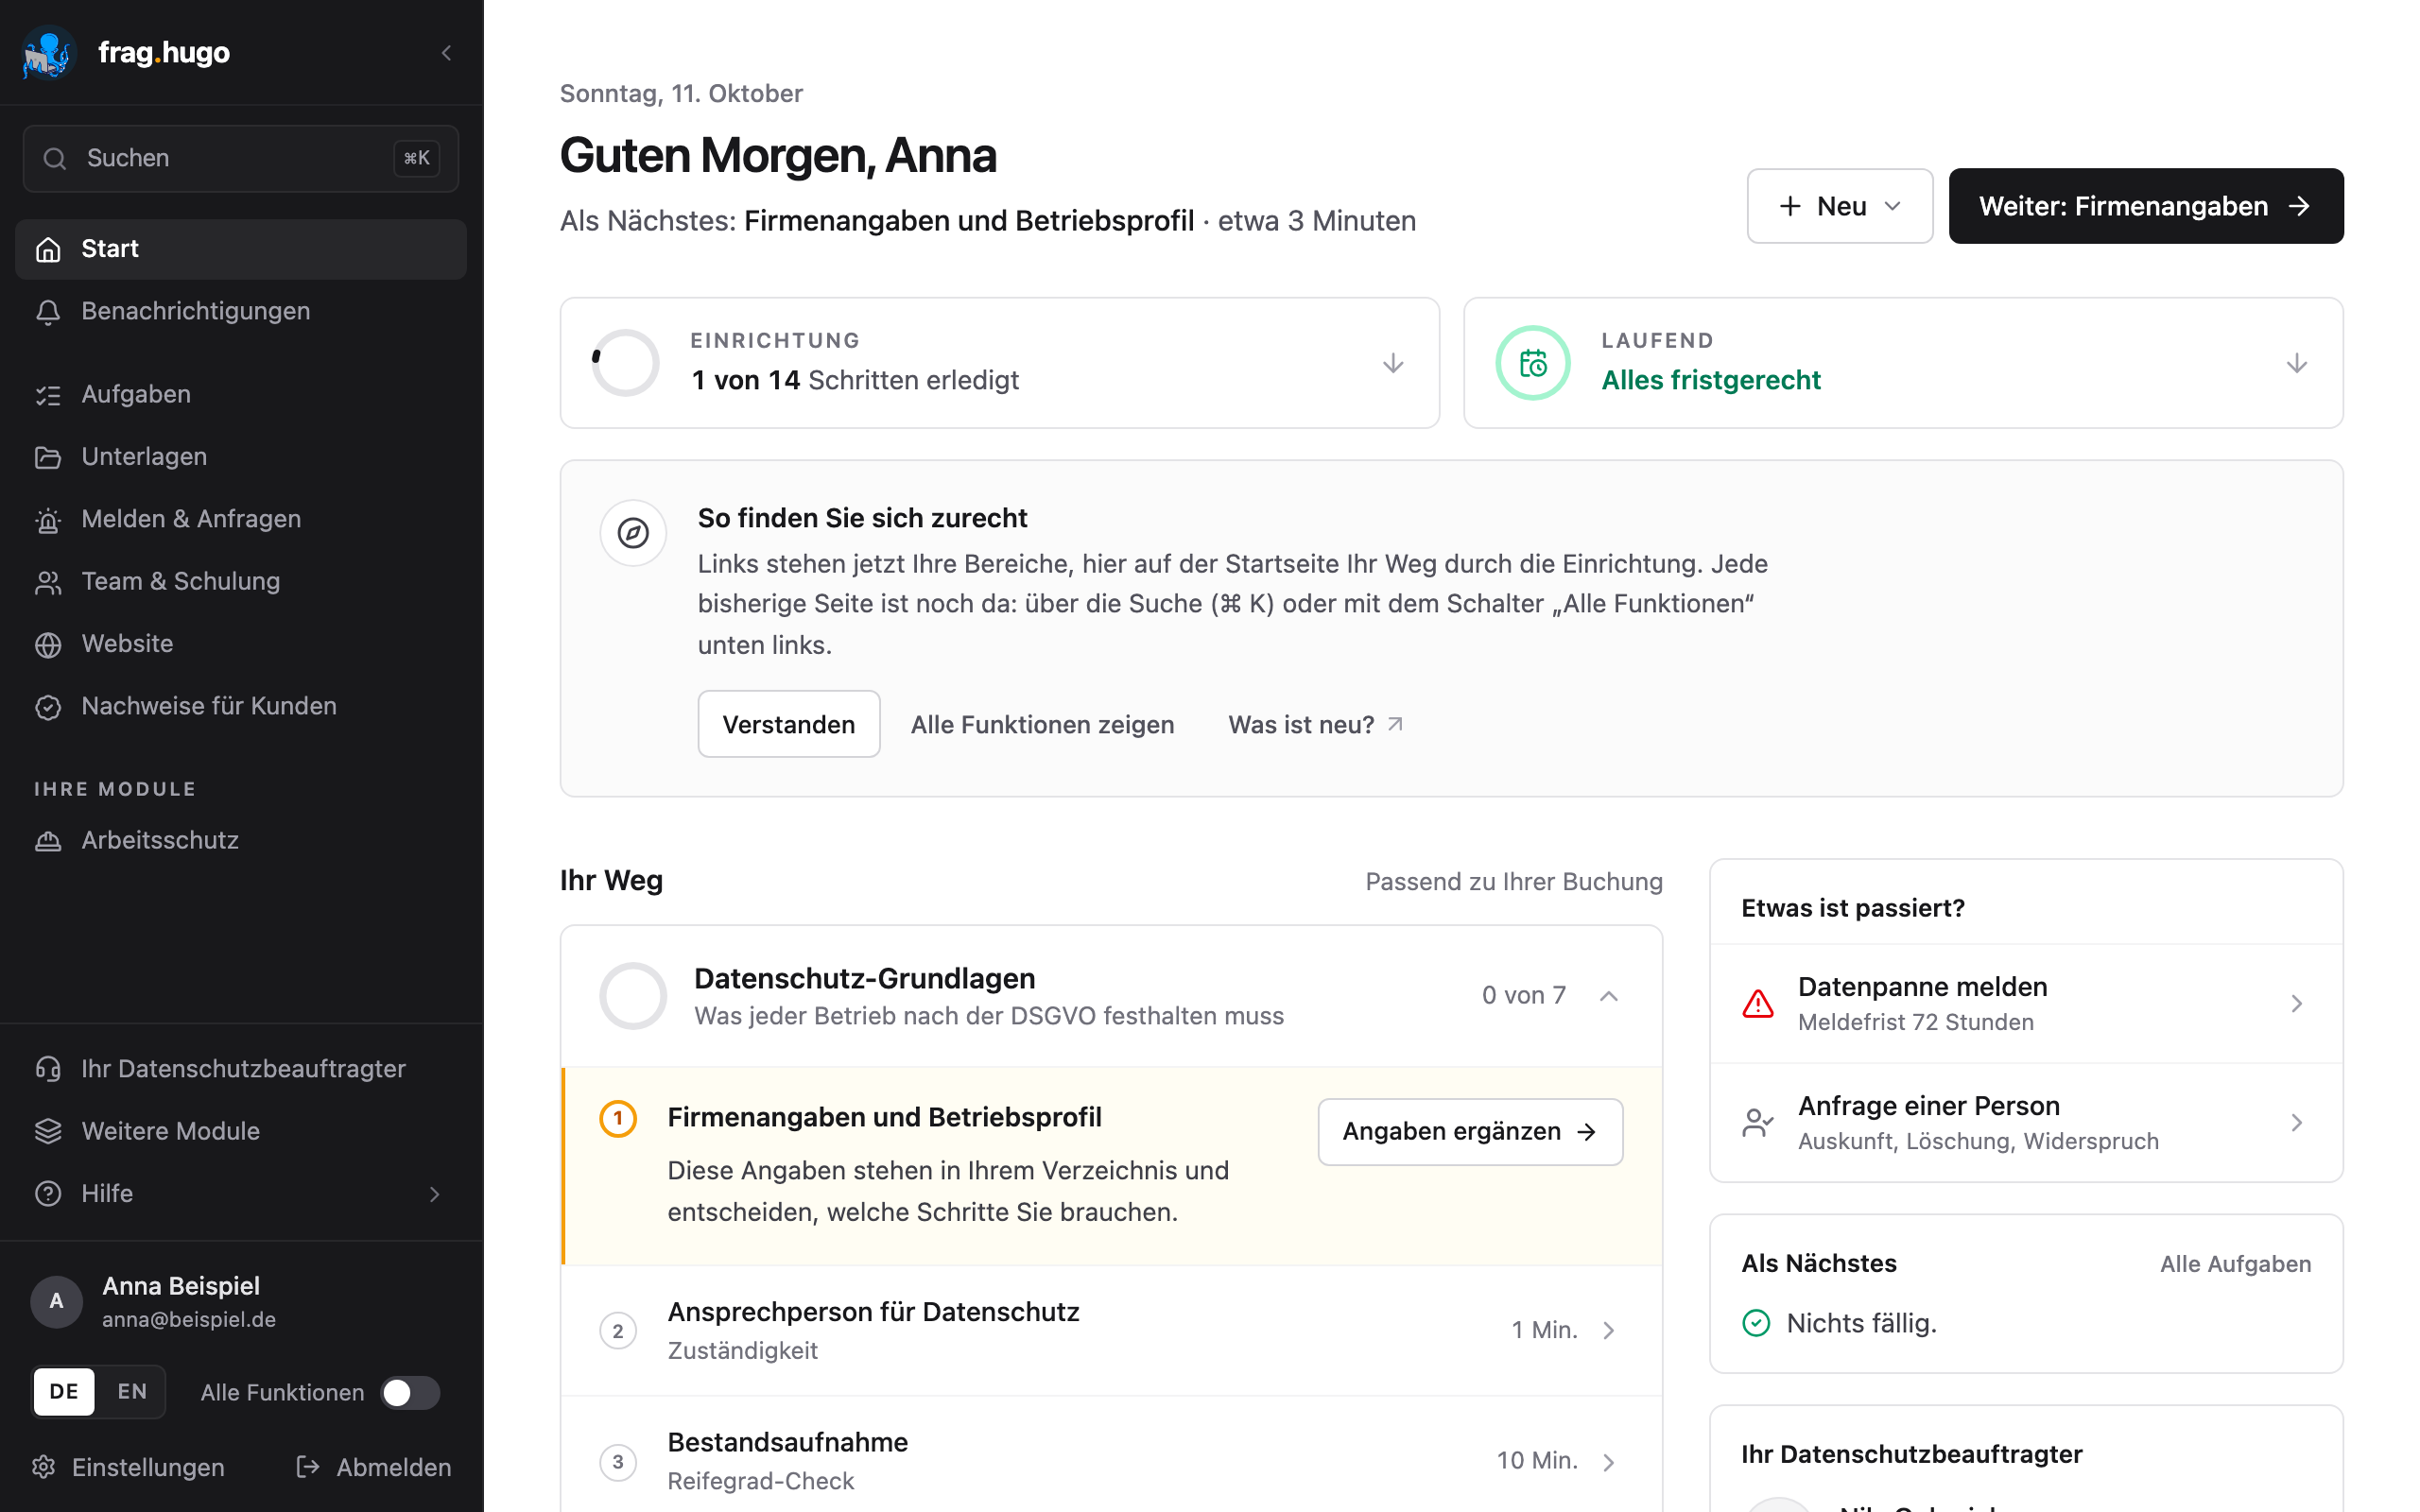
Task: Switch language to EN
Action: pos(132,1392)
